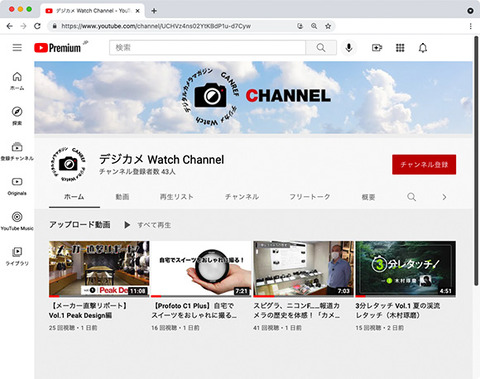Open the YouTube hamburger guide menu
Viewport: 480px width, 379px height.
click(x=17, y=48)
